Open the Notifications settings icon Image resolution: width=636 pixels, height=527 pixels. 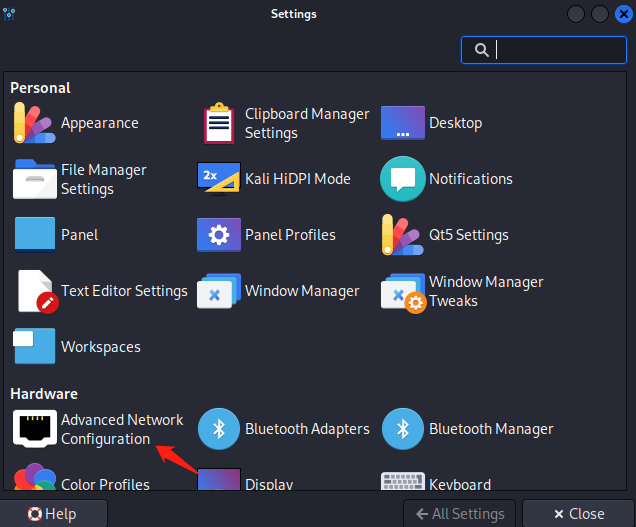403,179
